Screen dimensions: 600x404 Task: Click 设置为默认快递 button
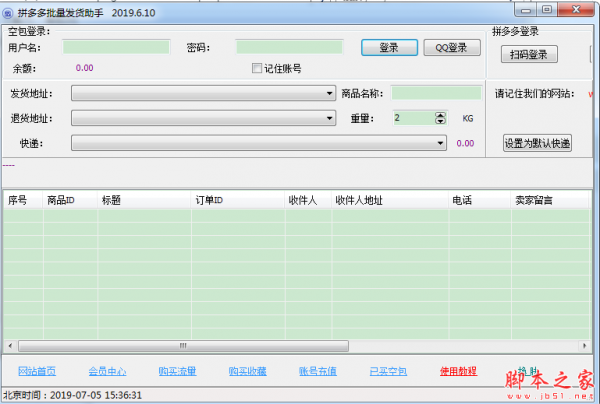tap(537, 143)
